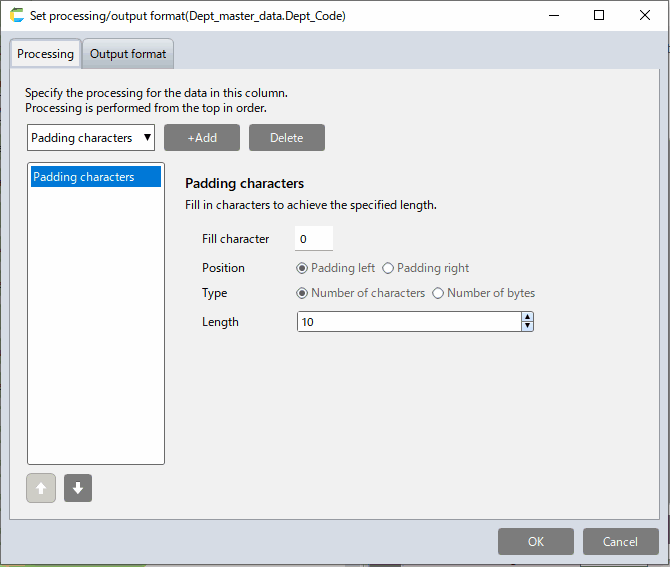Confirm with the OK button

(536, 541)
